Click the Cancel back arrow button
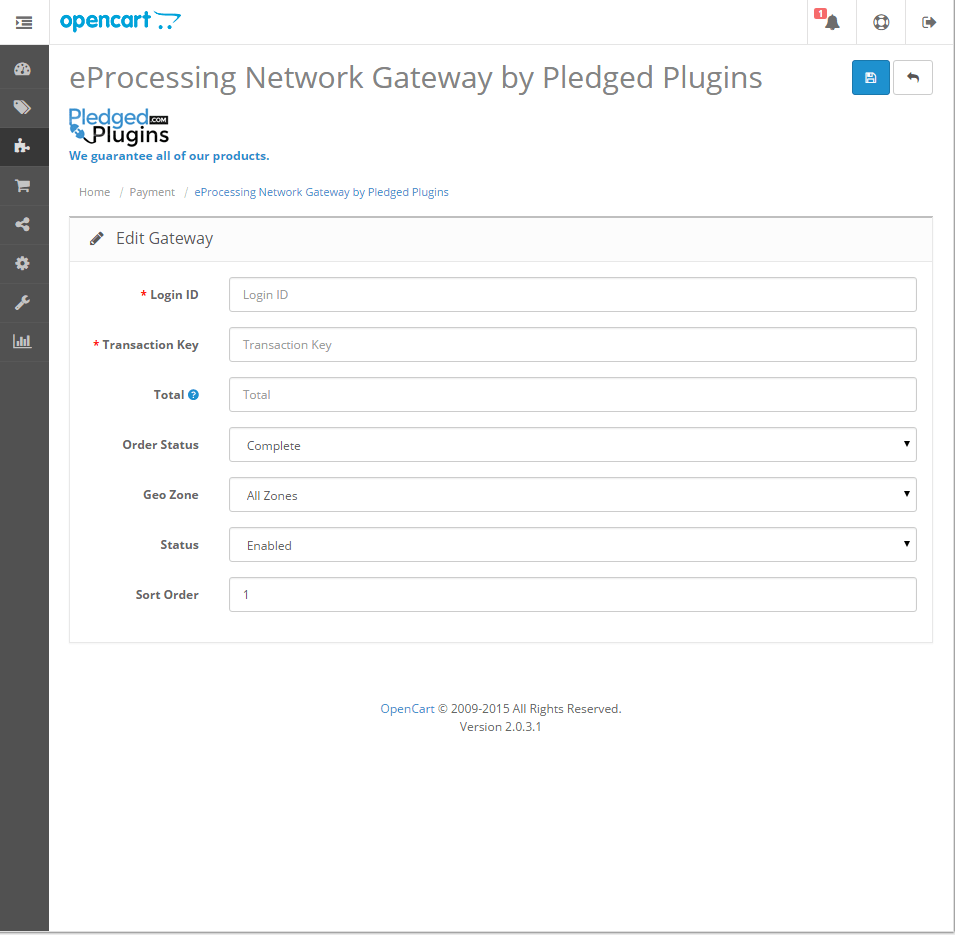Image resolution: width=955 pixels, height=935 pixels. (x=912, y=78)
